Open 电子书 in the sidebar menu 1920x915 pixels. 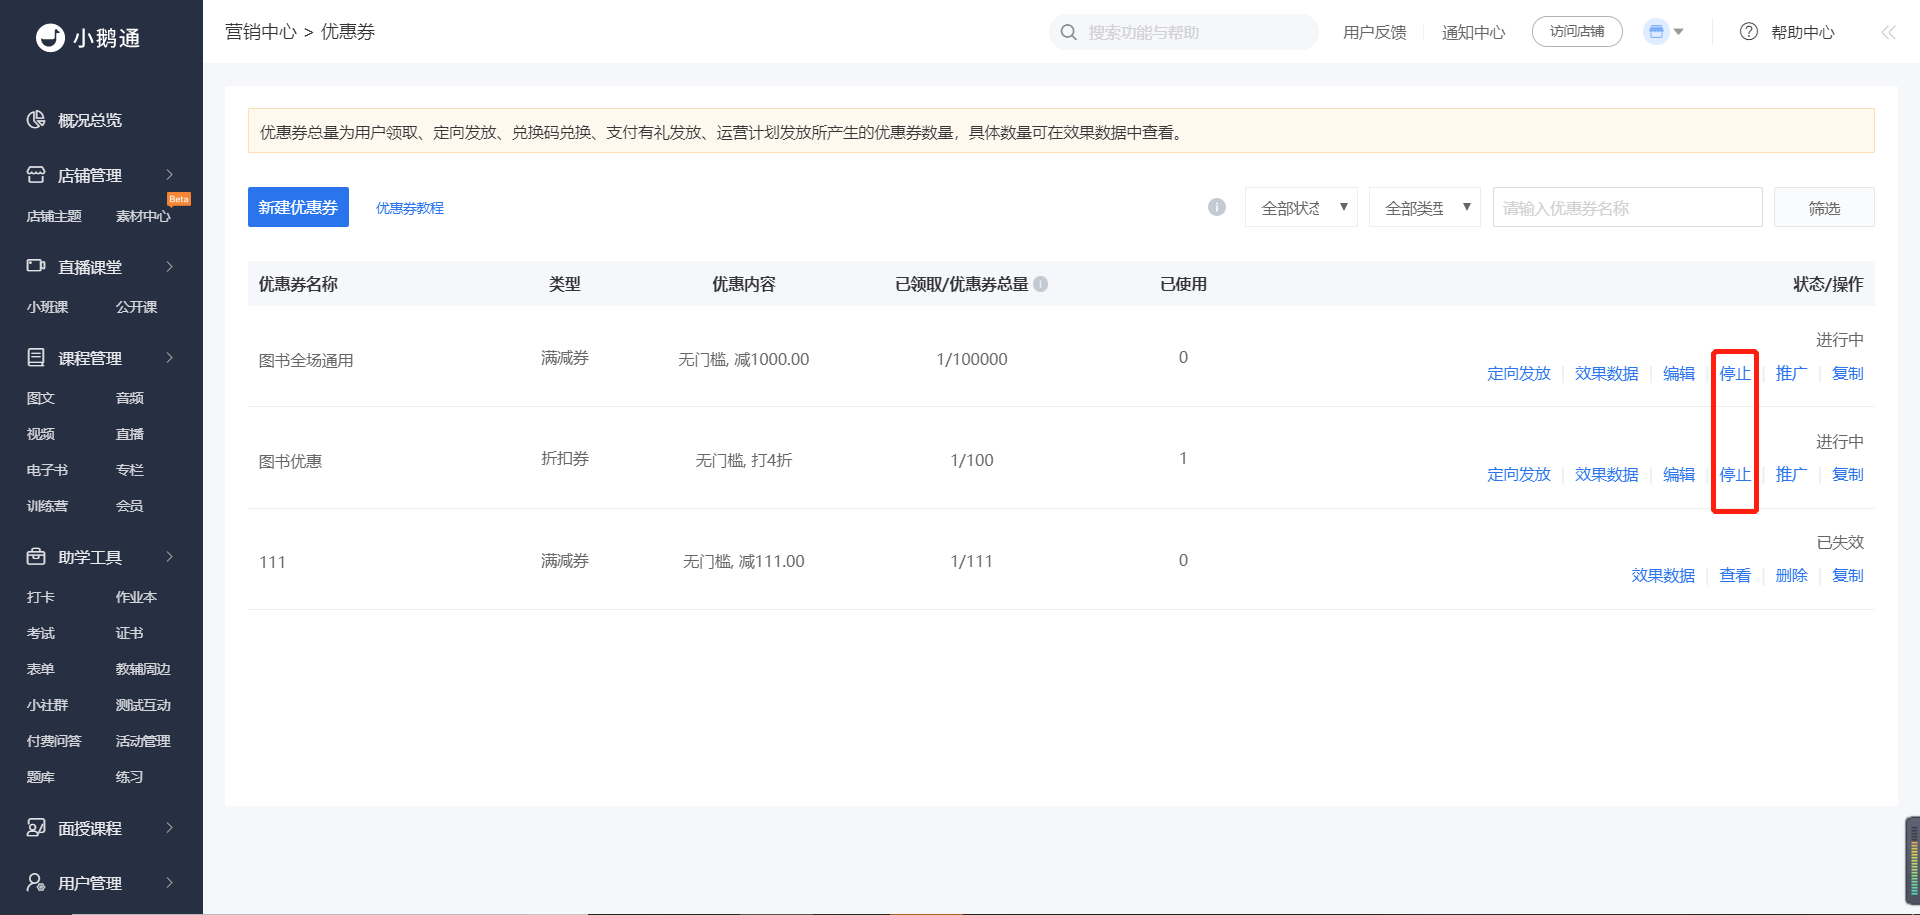tap(47, 470)
